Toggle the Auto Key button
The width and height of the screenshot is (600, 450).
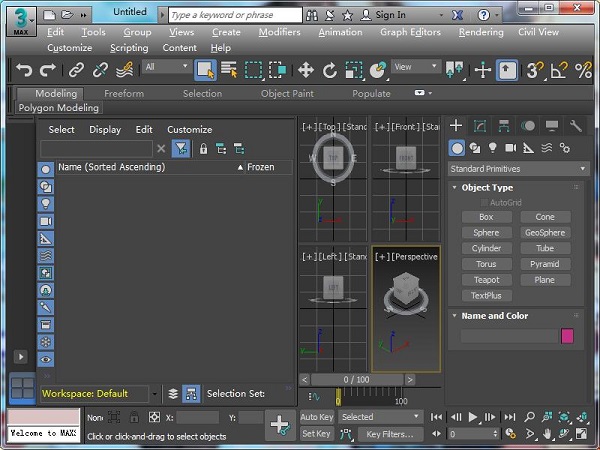[317, 417]
